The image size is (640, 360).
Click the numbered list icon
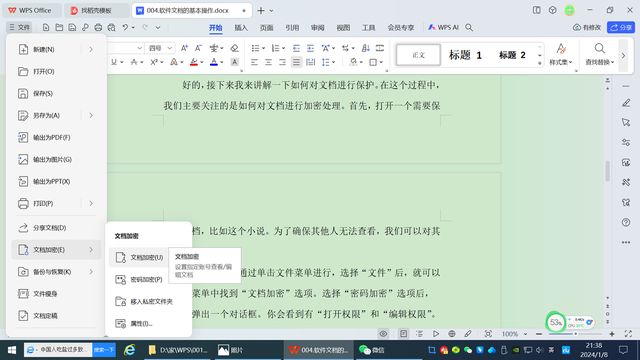(x=276, y=48)
